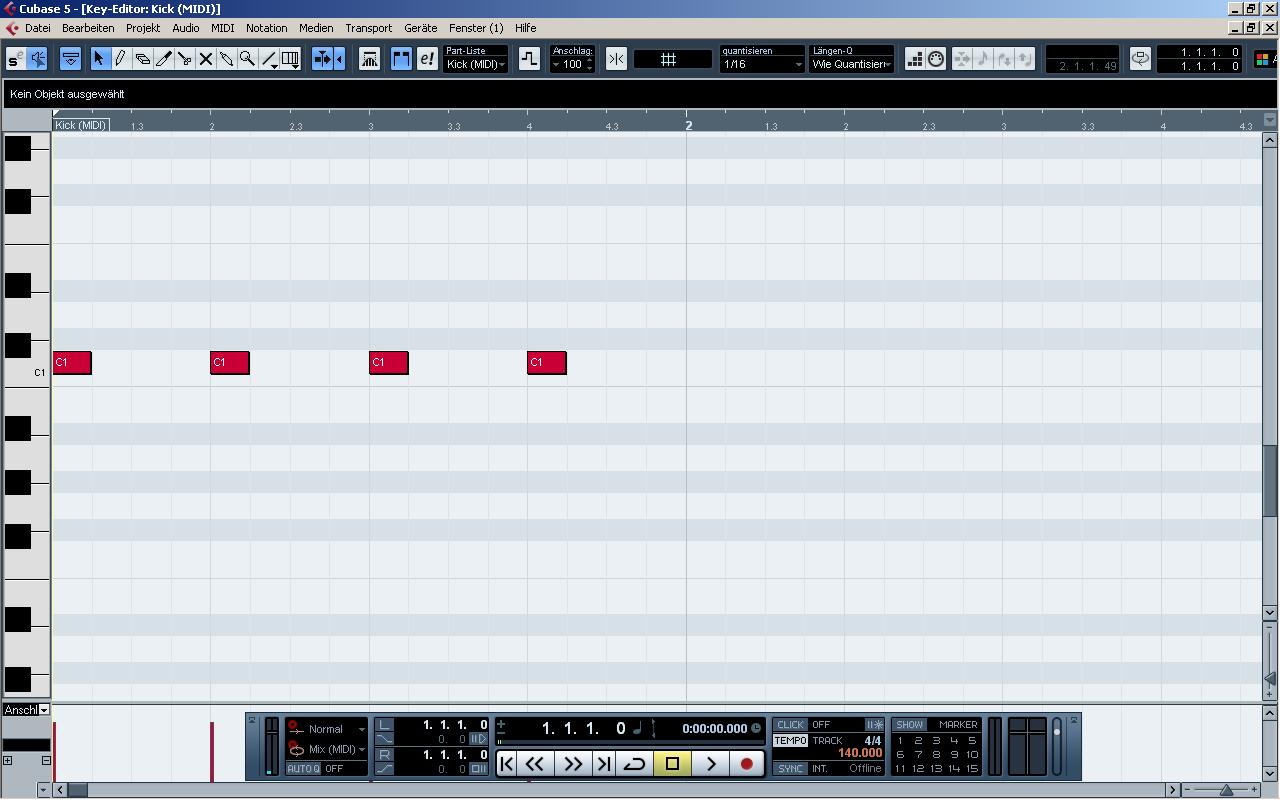Screen dimensions: 1280x802
Task: Select the trim tool
Action: [x=163, y=59]
